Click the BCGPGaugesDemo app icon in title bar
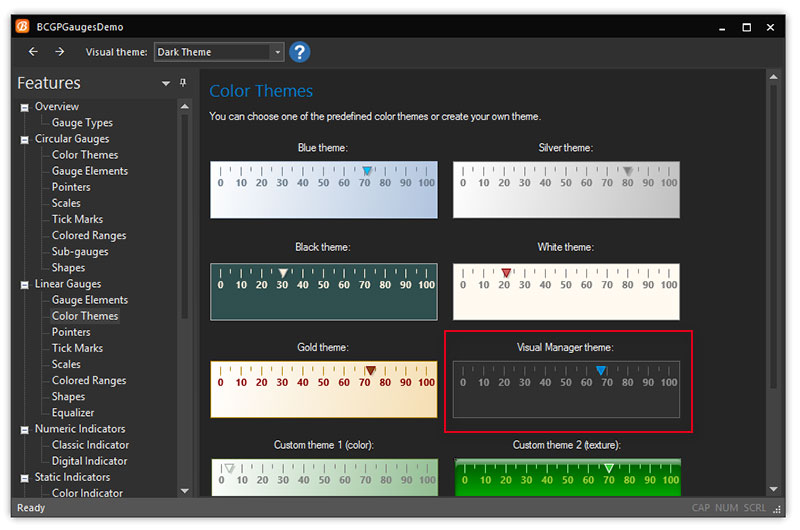Image resolution: width=800 pixels, height=530 pixels. (22, 26)
